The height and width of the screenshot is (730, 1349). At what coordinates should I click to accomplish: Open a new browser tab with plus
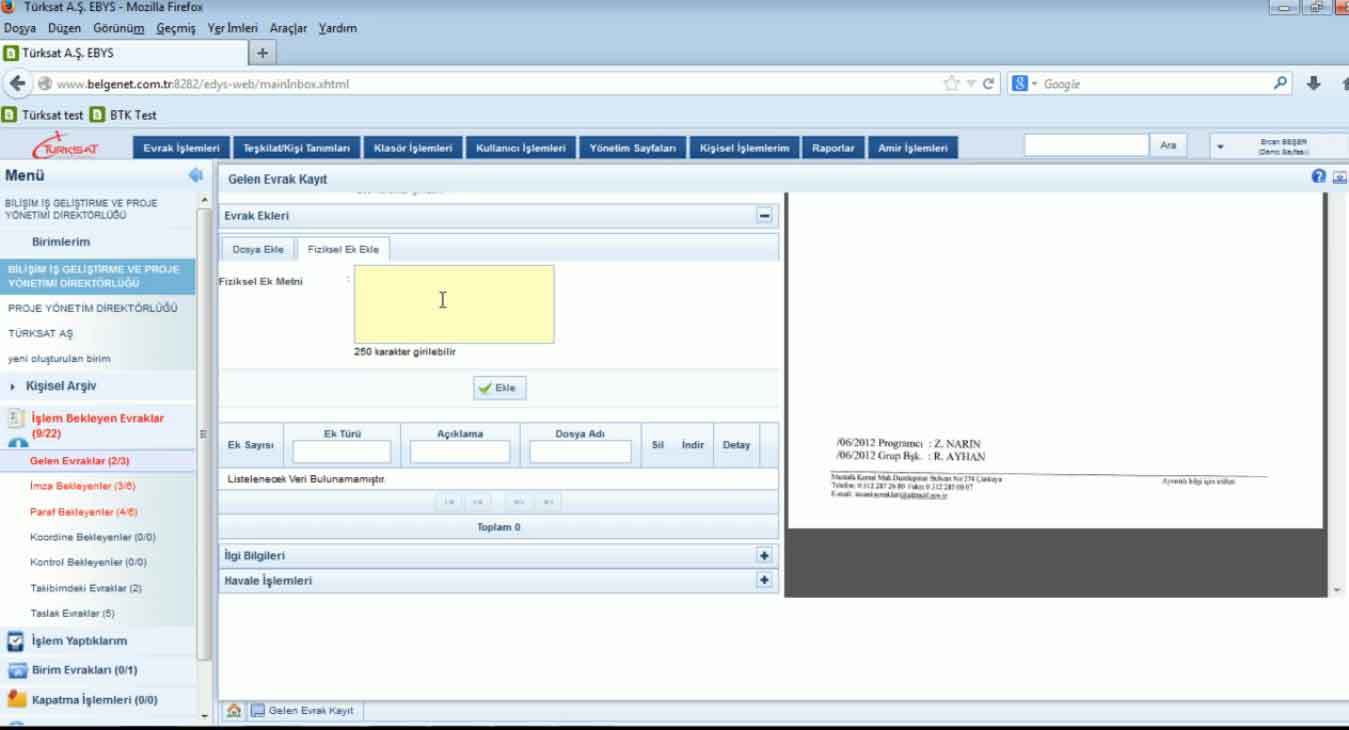[x=262, y=53]
